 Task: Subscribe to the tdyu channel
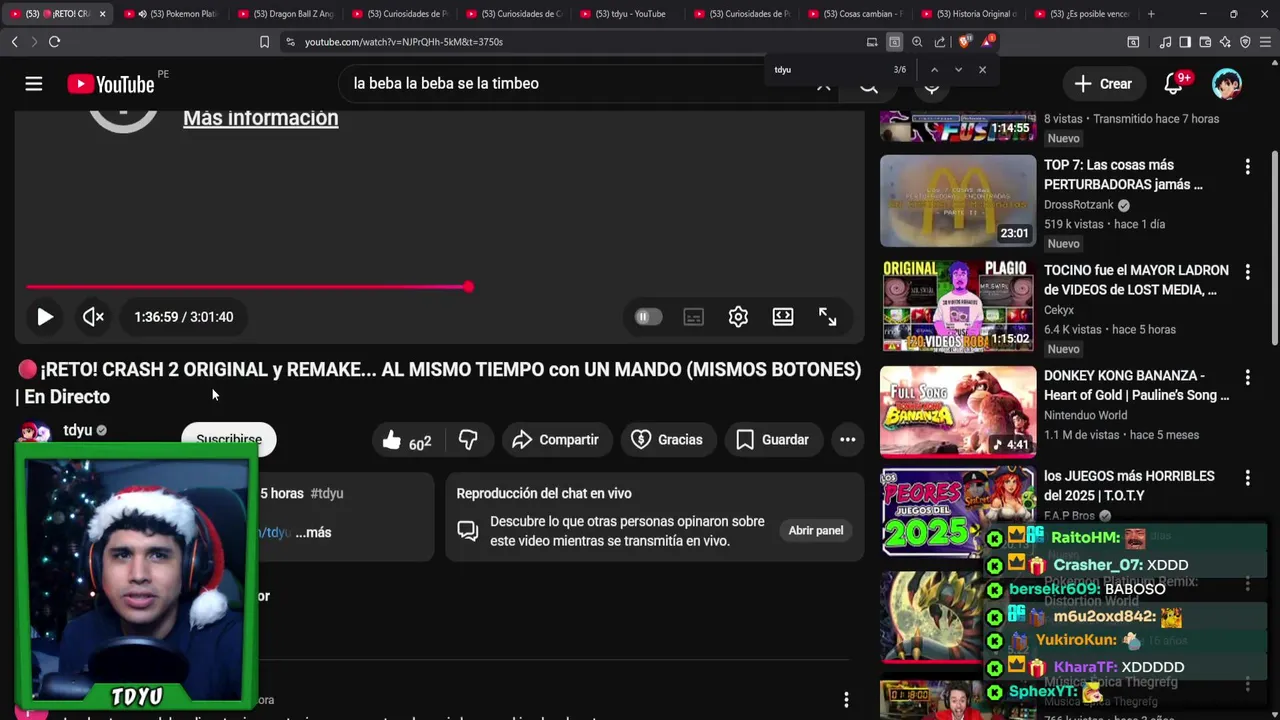(229, 439)
